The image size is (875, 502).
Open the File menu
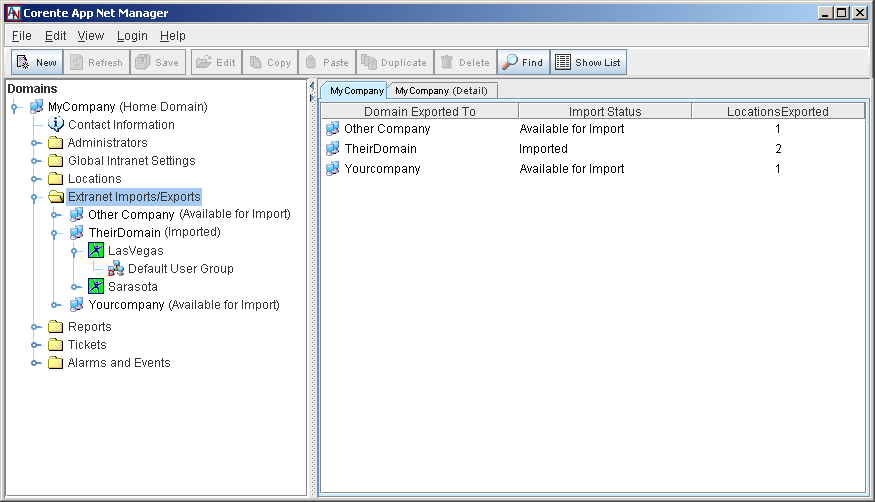[22, 36]
